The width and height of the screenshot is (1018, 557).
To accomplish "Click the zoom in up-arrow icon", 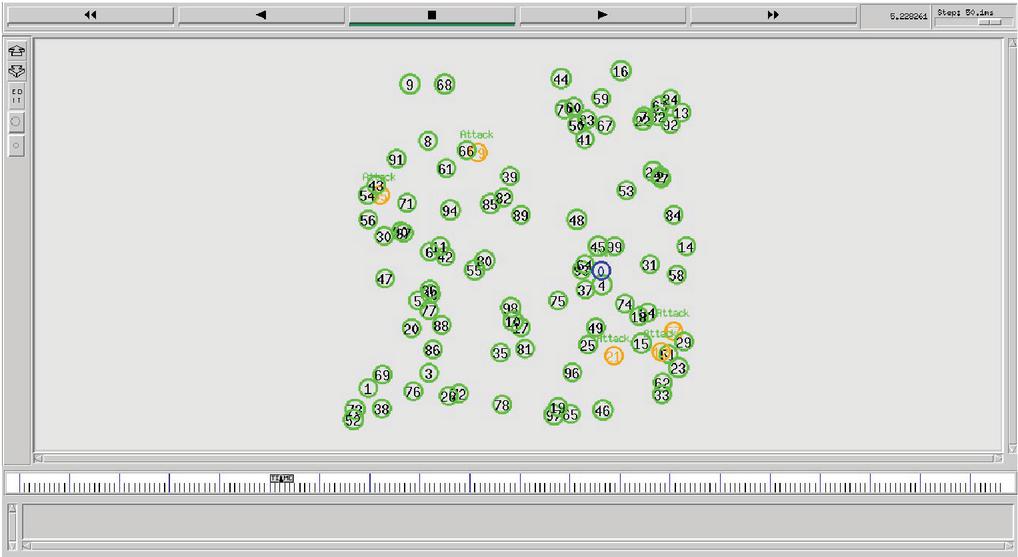I will 16,50.
